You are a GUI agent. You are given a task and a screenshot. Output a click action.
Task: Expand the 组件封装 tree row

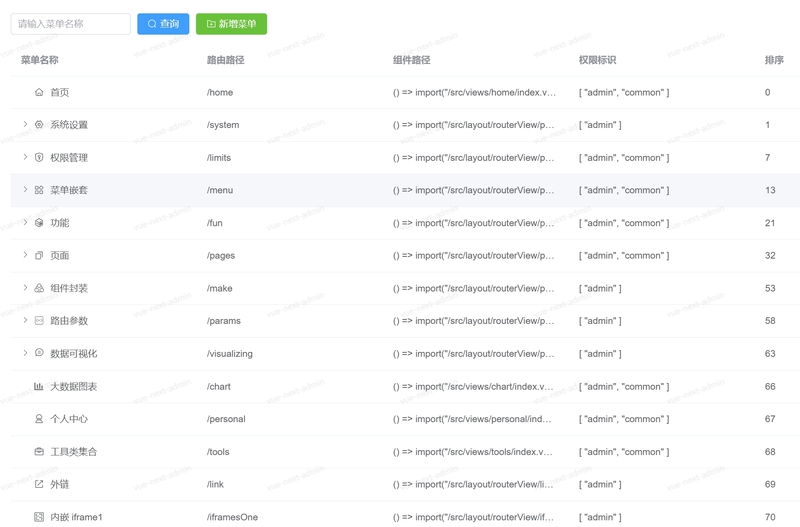(x=25, y=287)
